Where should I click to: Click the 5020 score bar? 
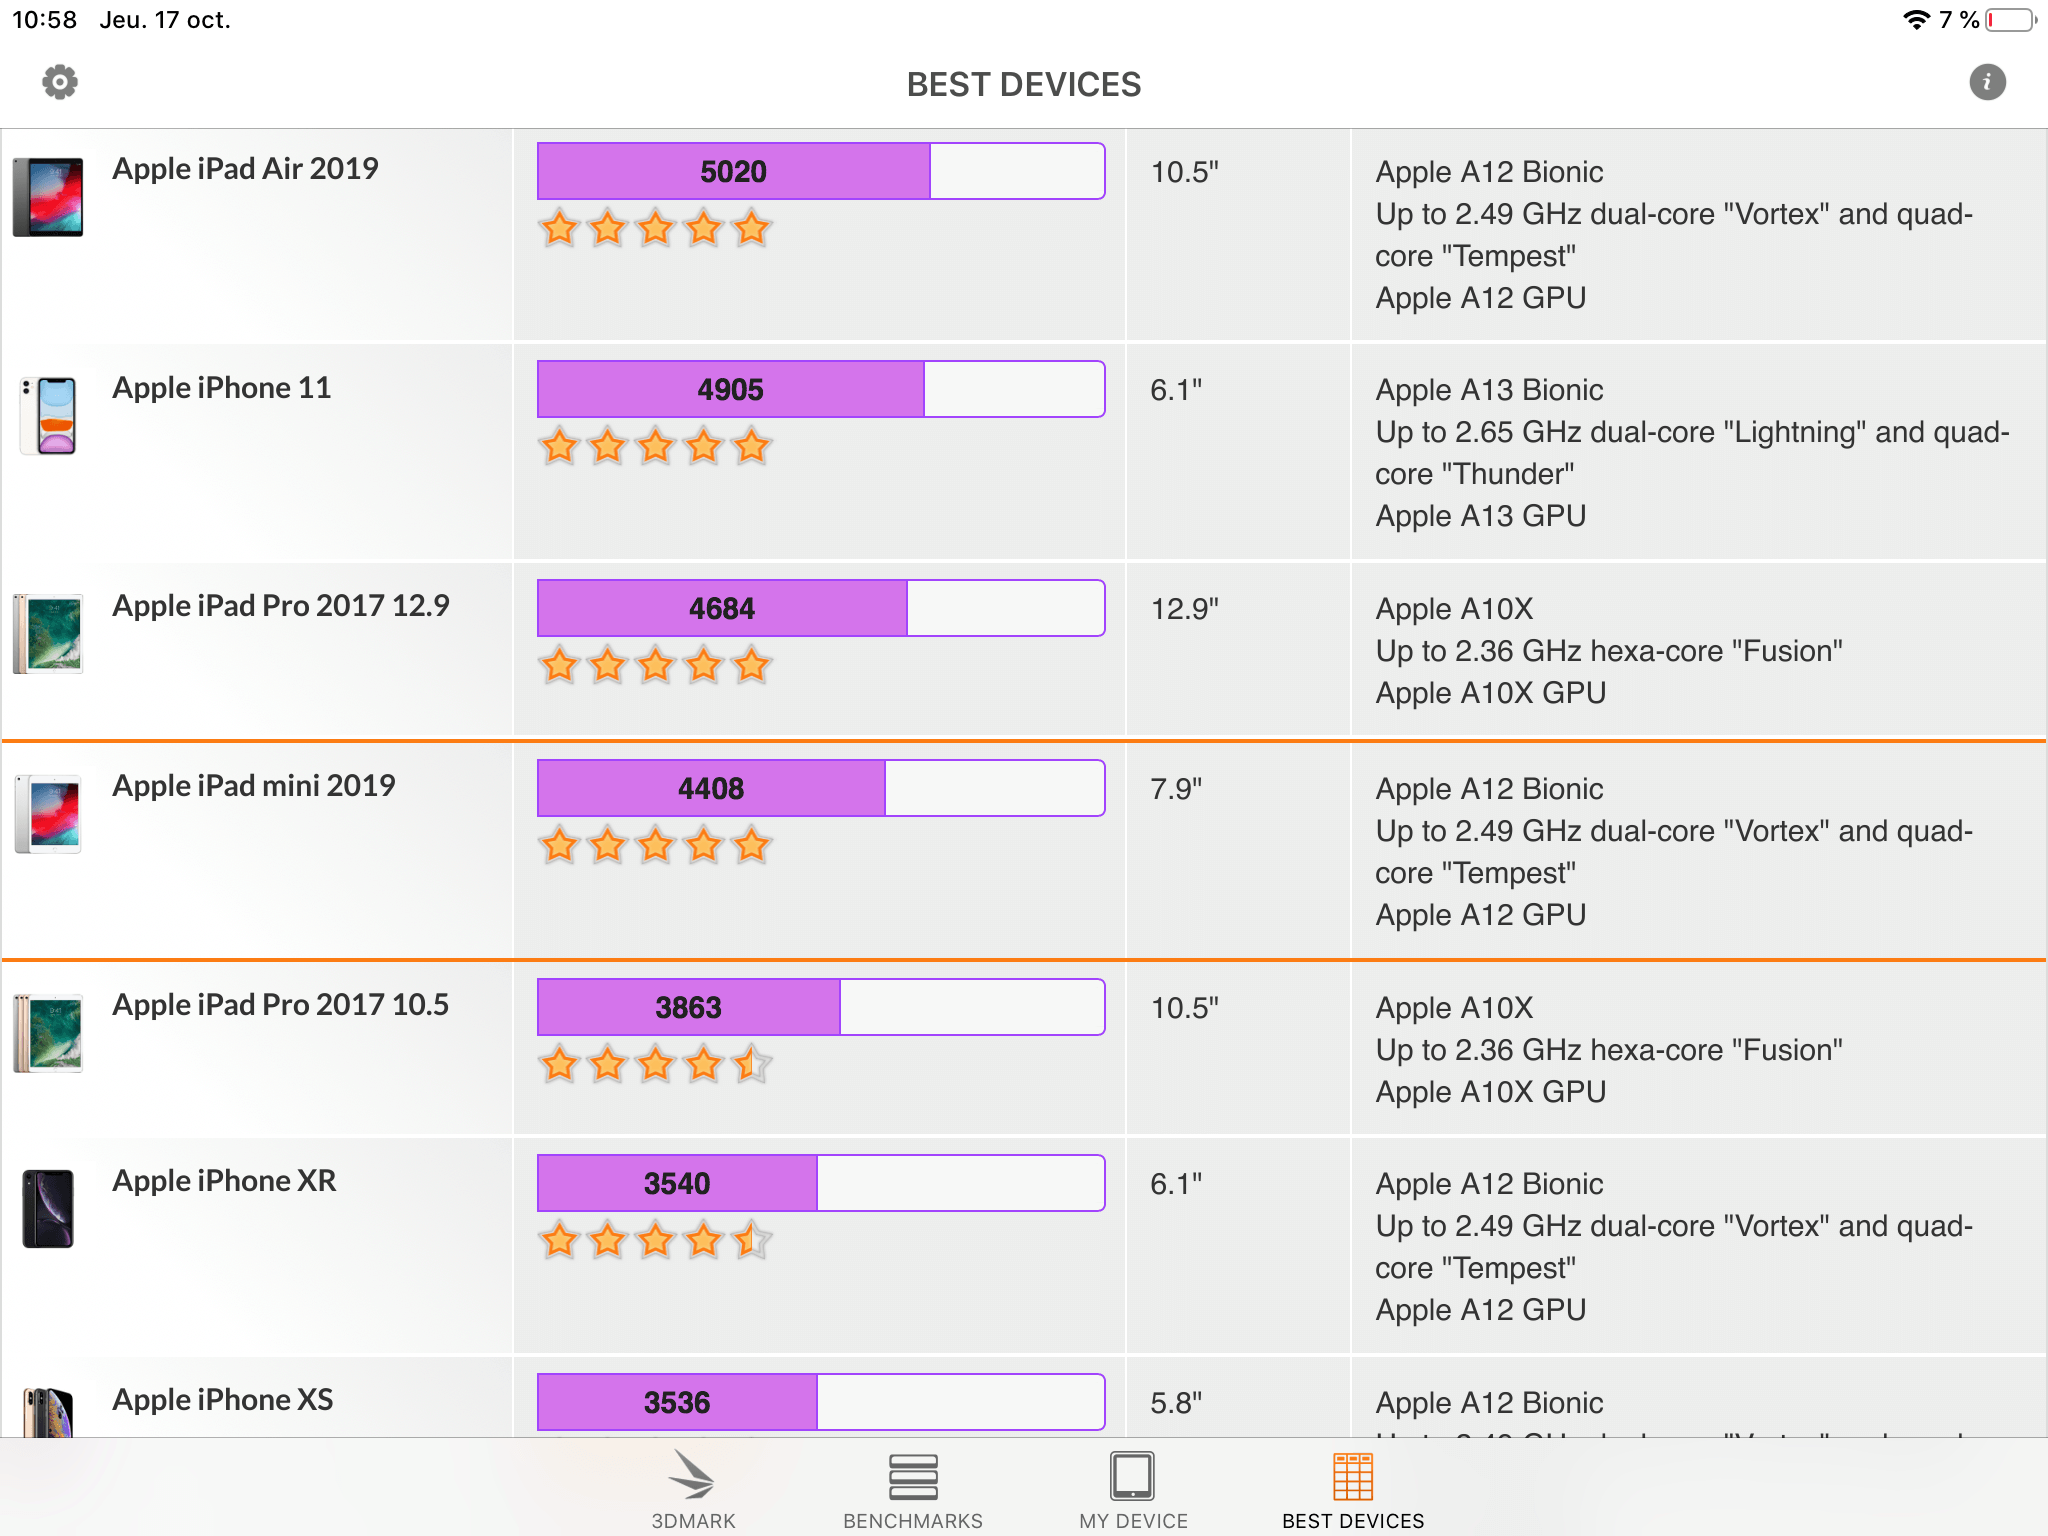pyautogui.click(x=820, y=171)
